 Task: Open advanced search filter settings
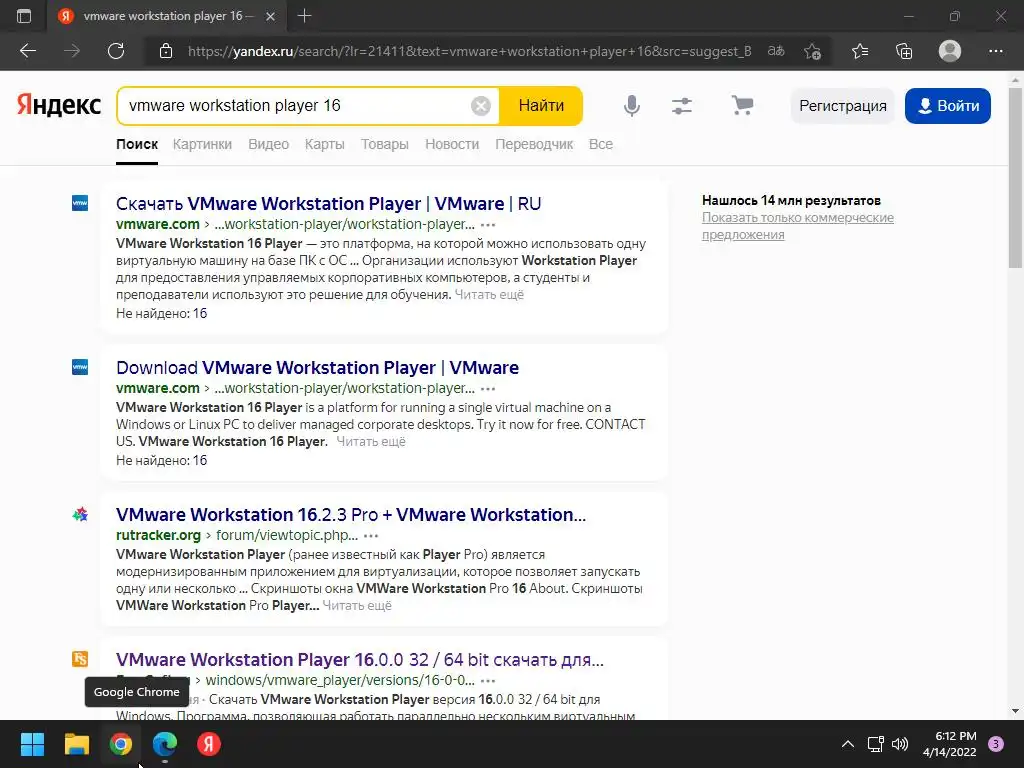(682, 106)
